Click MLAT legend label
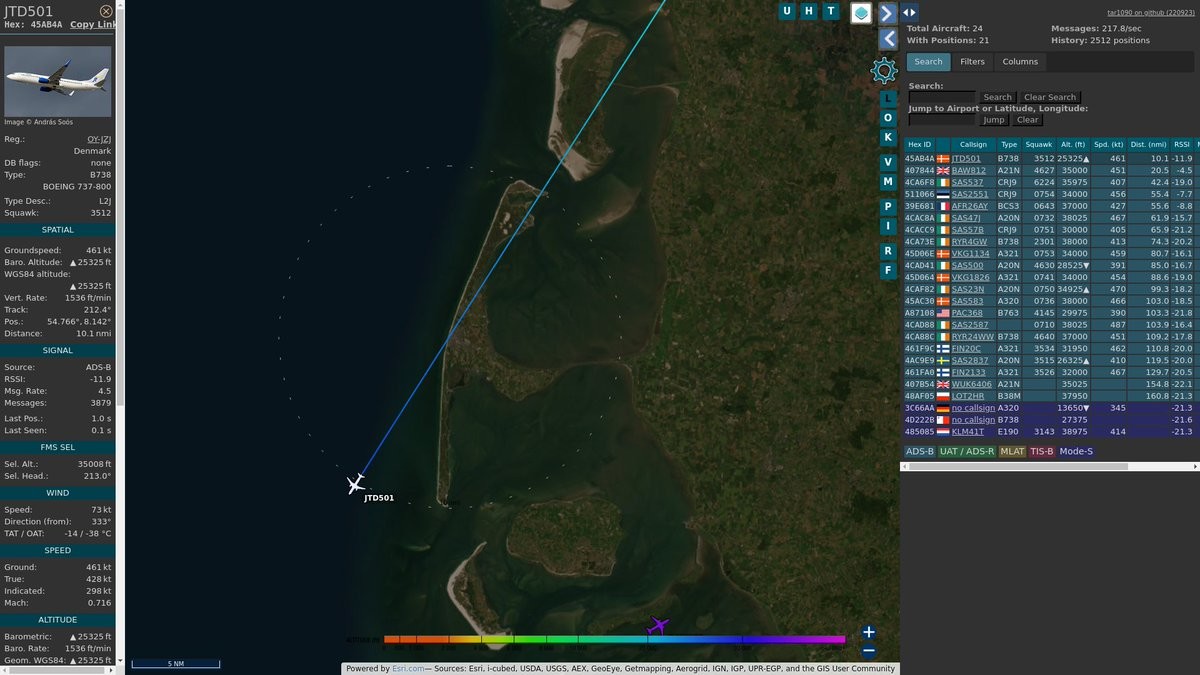Viewport: 1200px width, 675px height. [x=1012, y=451]
